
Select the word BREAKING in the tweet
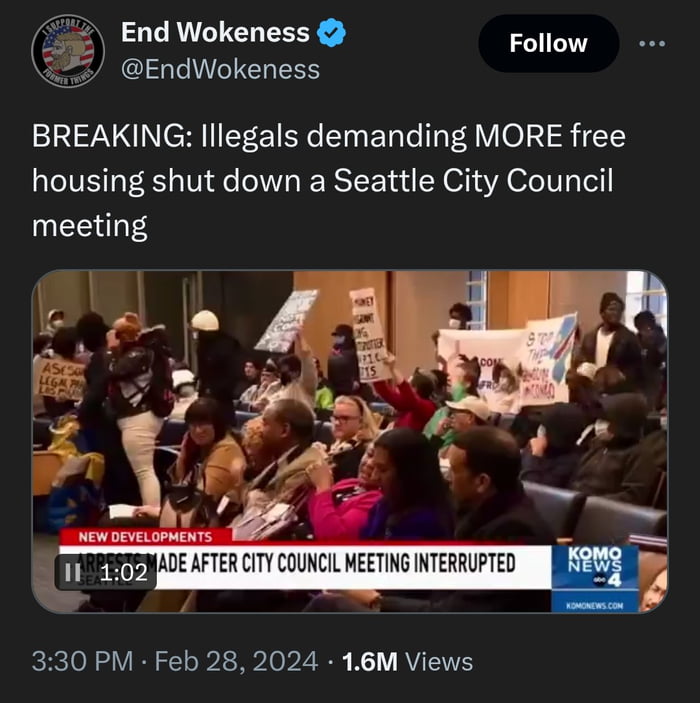coord(107,135)
